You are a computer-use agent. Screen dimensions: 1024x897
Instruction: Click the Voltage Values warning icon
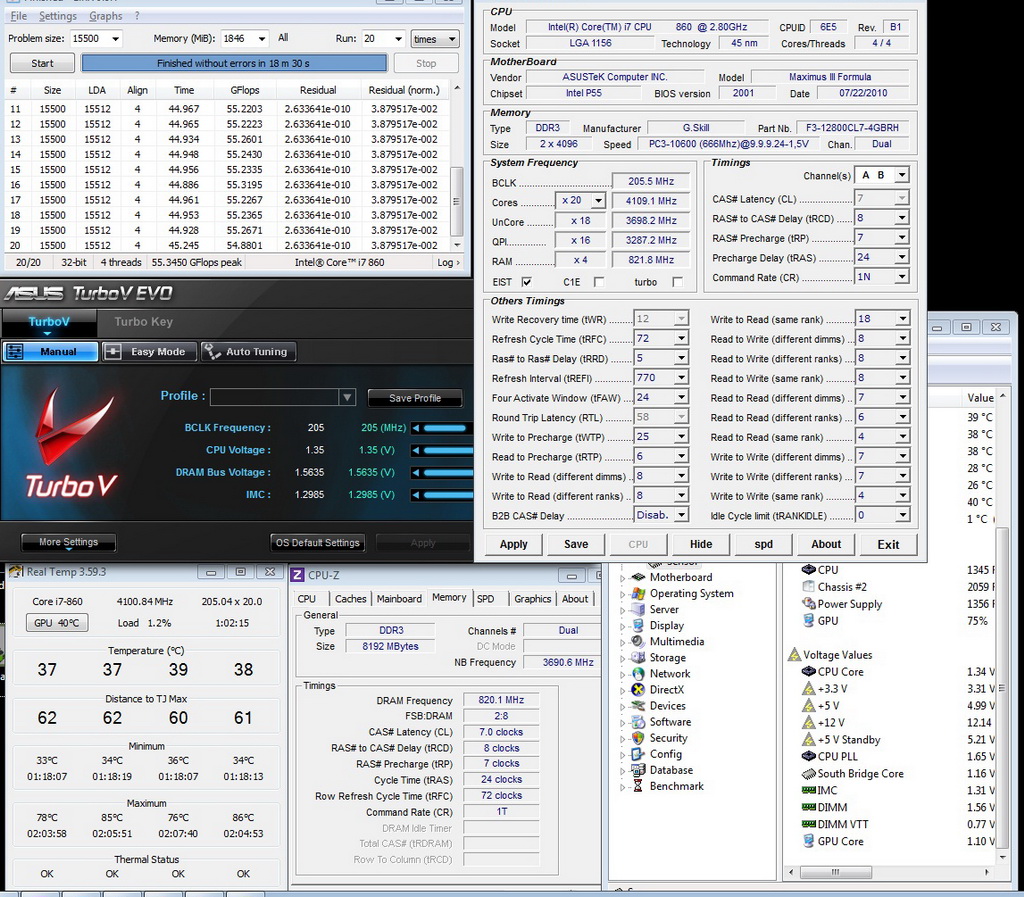point(794,654)
